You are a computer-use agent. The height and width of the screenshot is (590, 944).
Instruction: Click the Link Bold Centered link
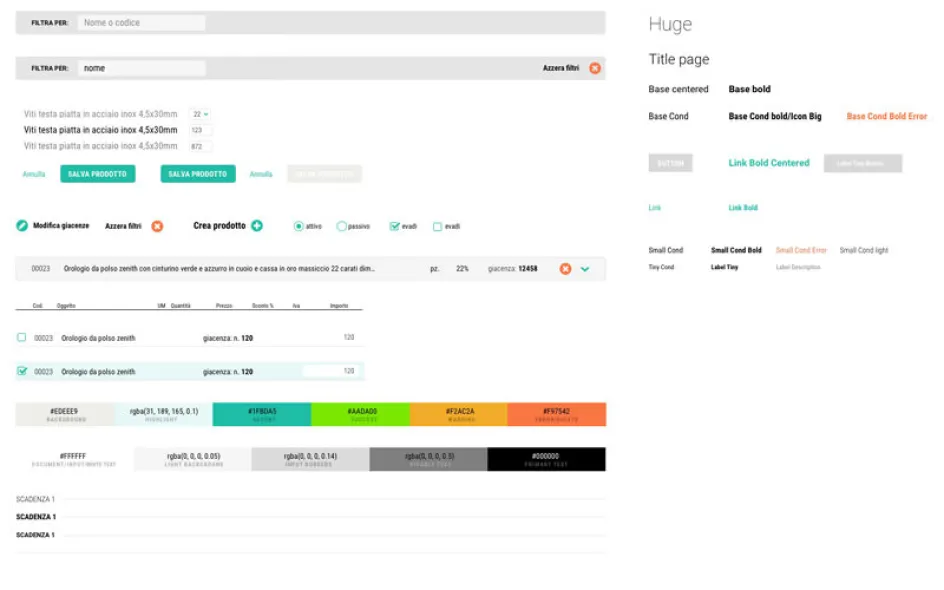tap(769, 163)
